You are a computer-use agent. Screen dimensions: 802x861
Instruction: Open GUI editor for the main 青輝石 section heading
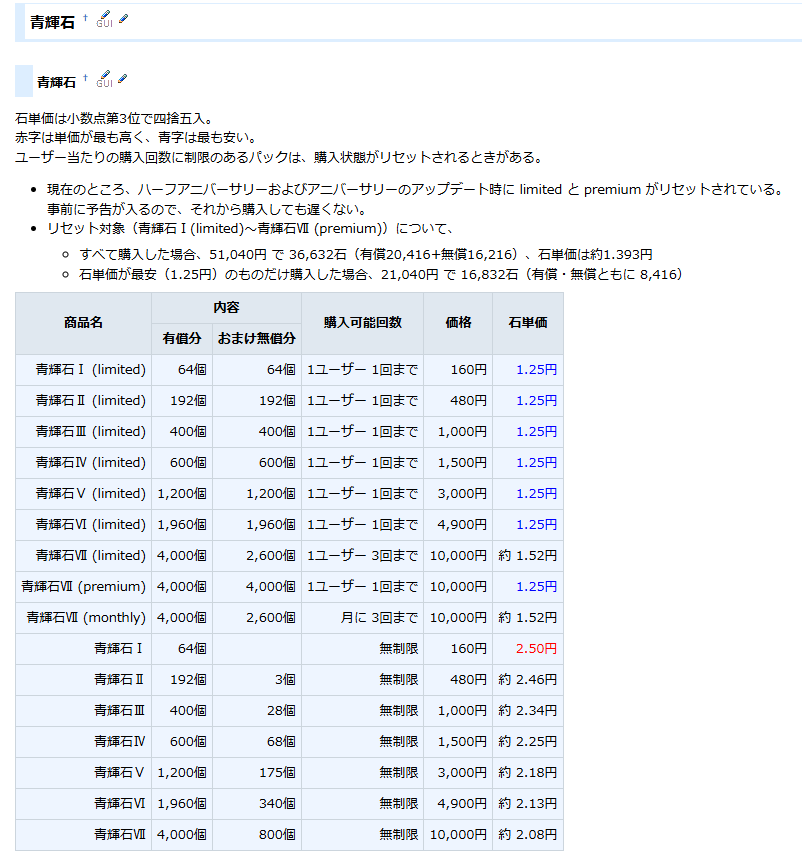[104, 19]
